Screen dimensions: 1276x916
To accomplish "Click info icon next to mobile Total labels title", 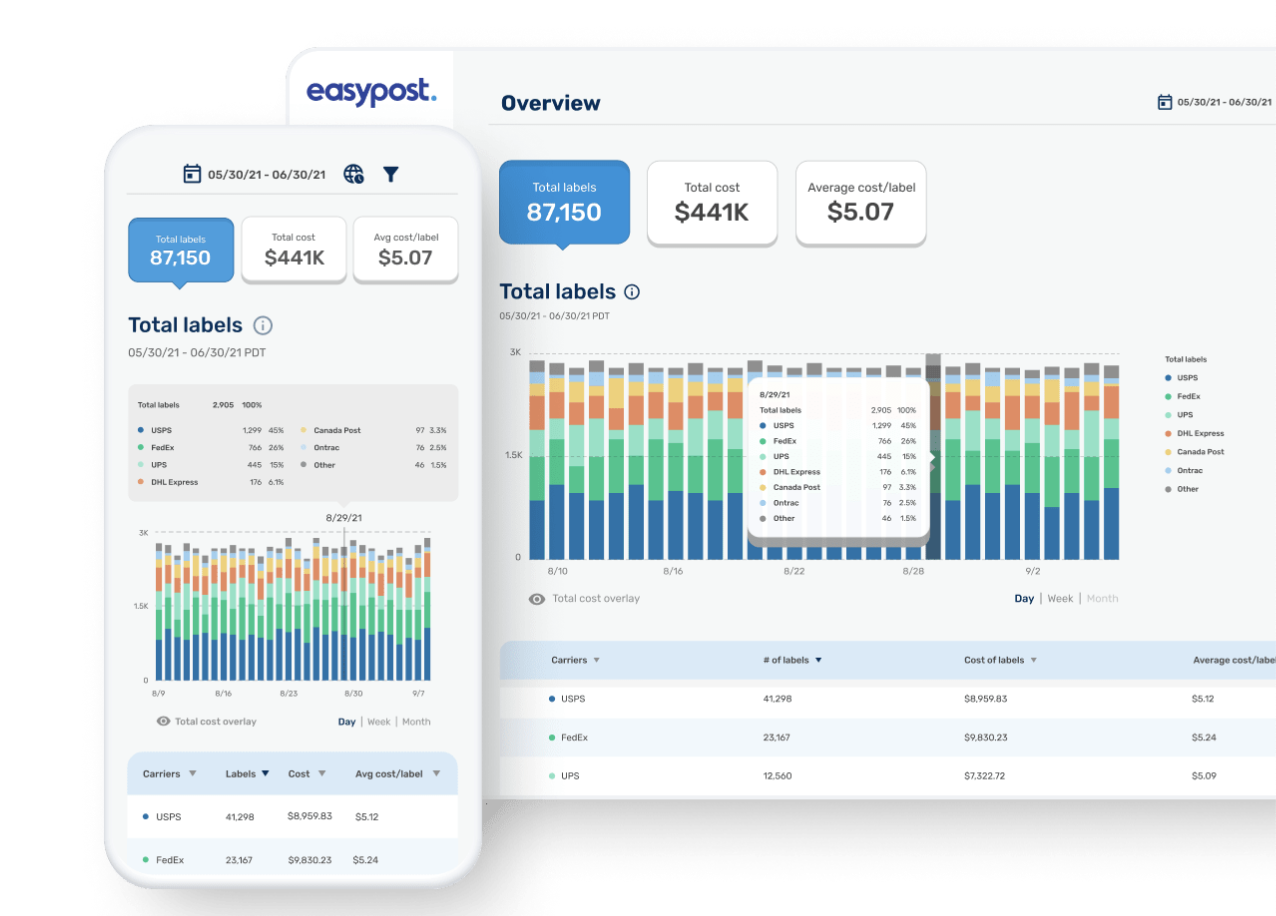I will click(x=263, y=325).
